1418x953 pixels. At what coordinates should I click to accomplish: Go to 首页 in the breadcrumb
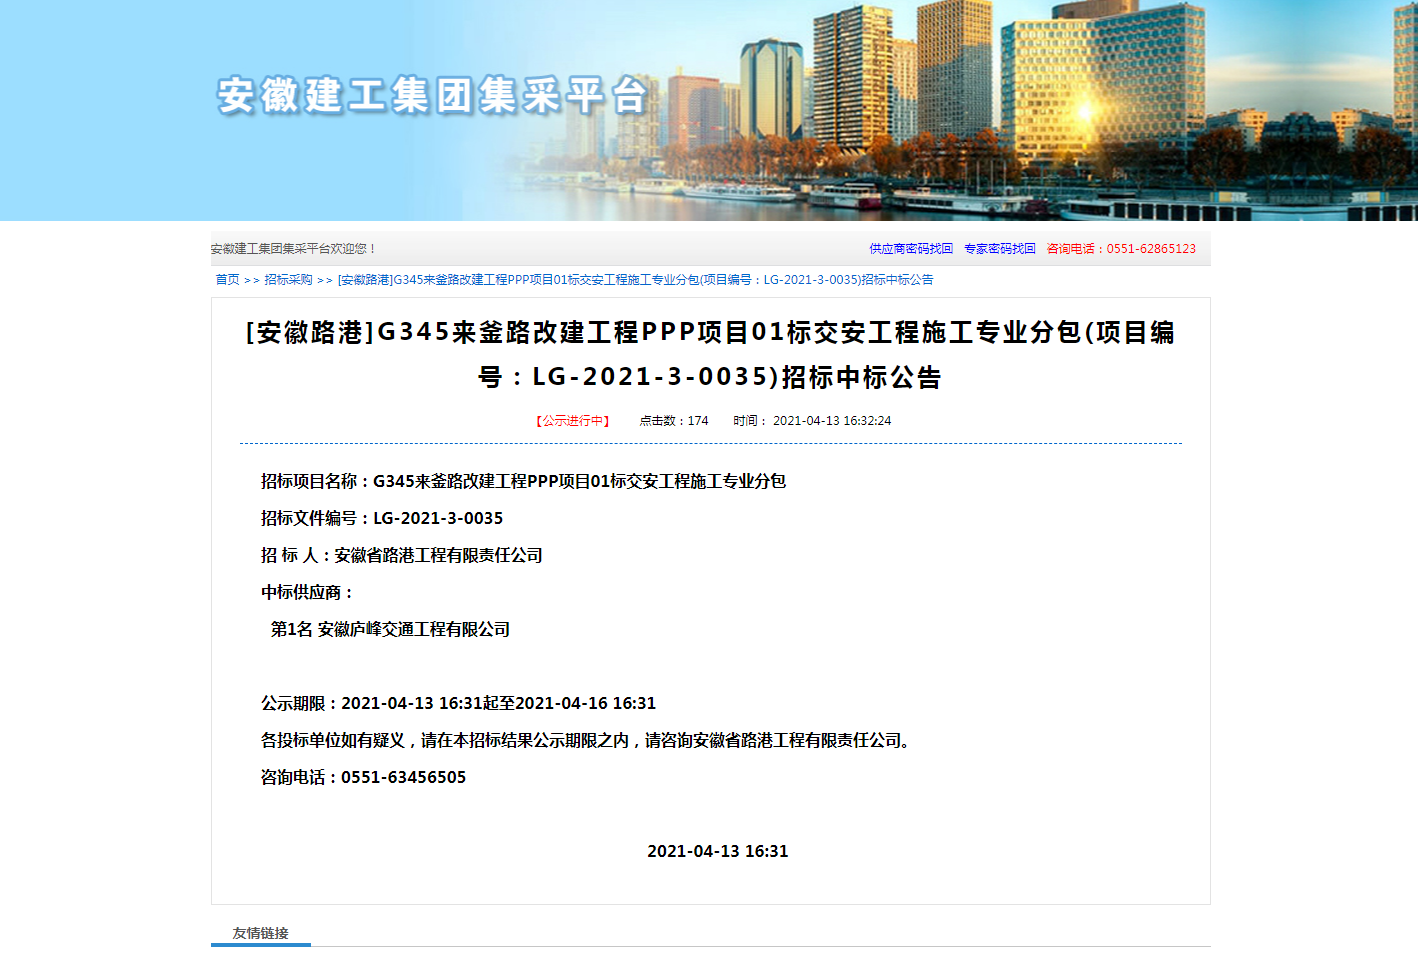pyautogui.click(x=227, y=280)
